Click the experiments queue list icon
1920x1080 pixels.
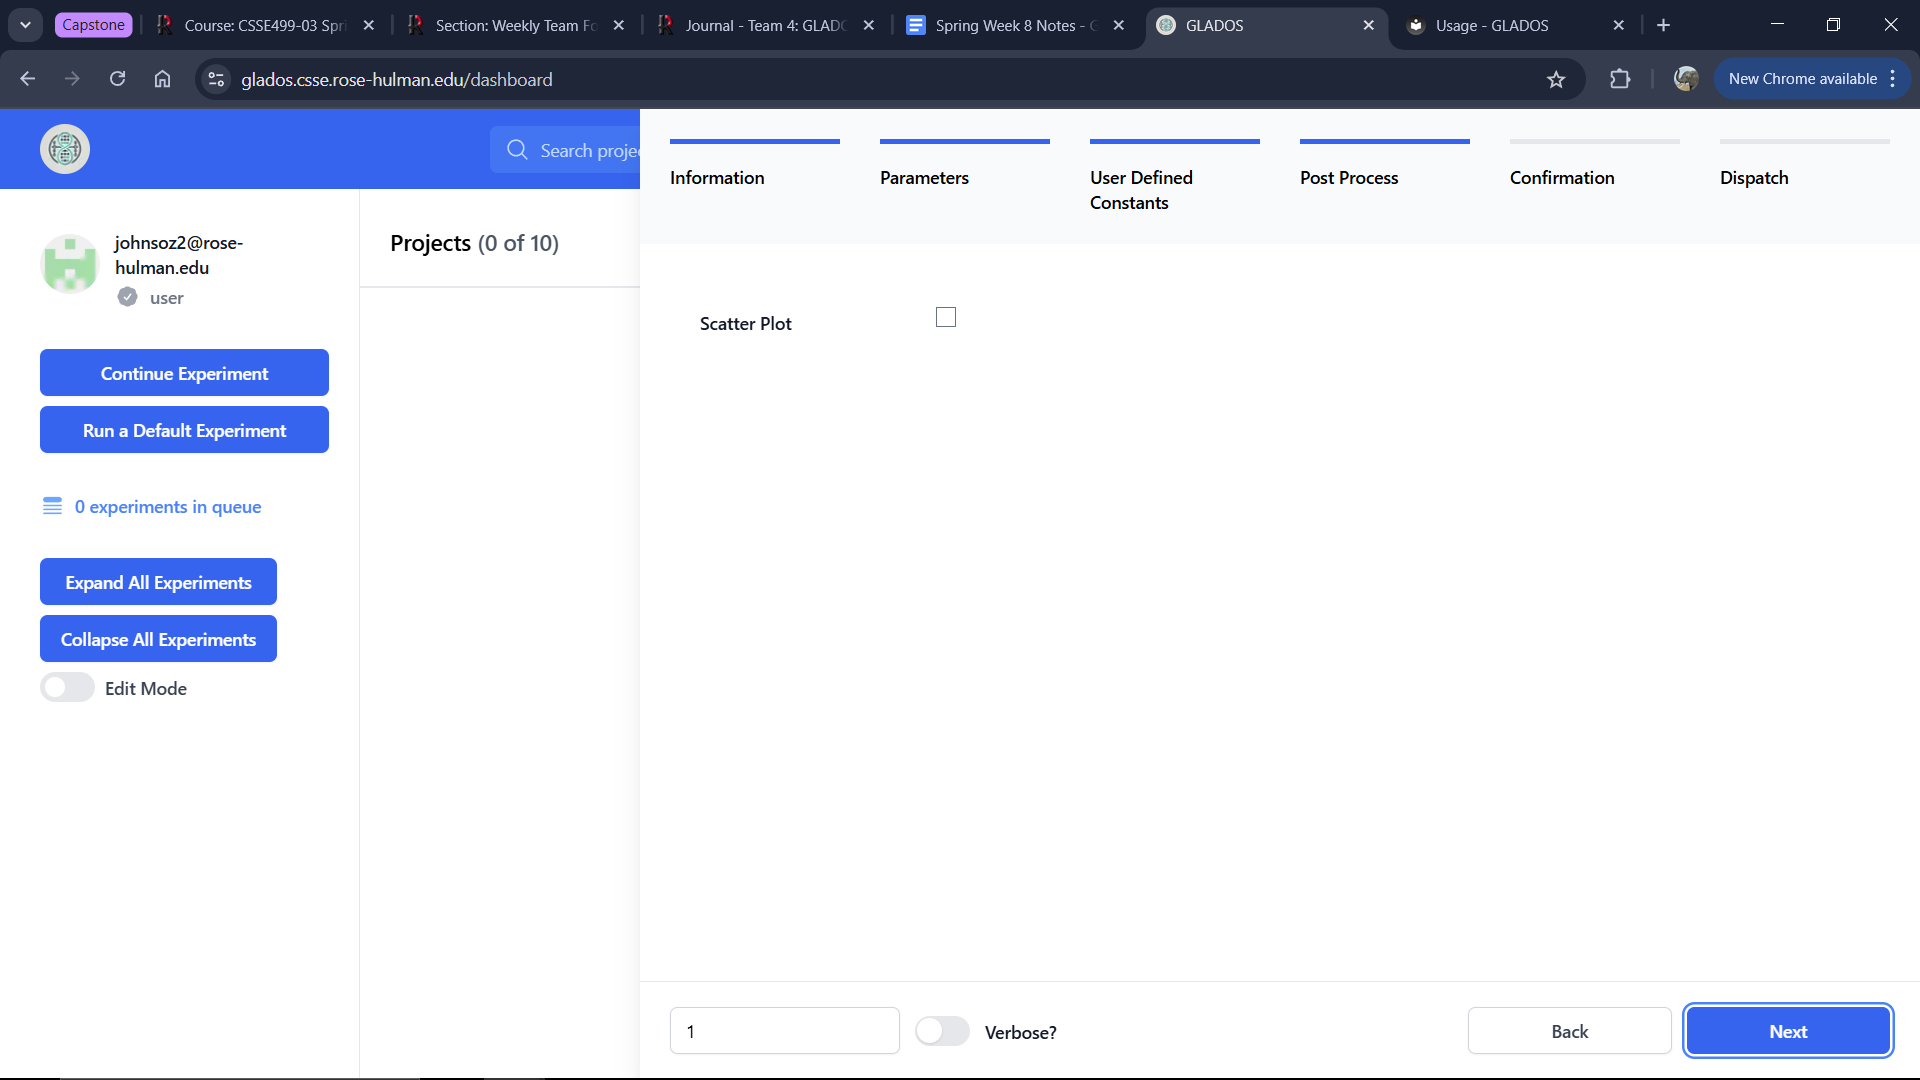pyautogui.click(x=52, y=506)
